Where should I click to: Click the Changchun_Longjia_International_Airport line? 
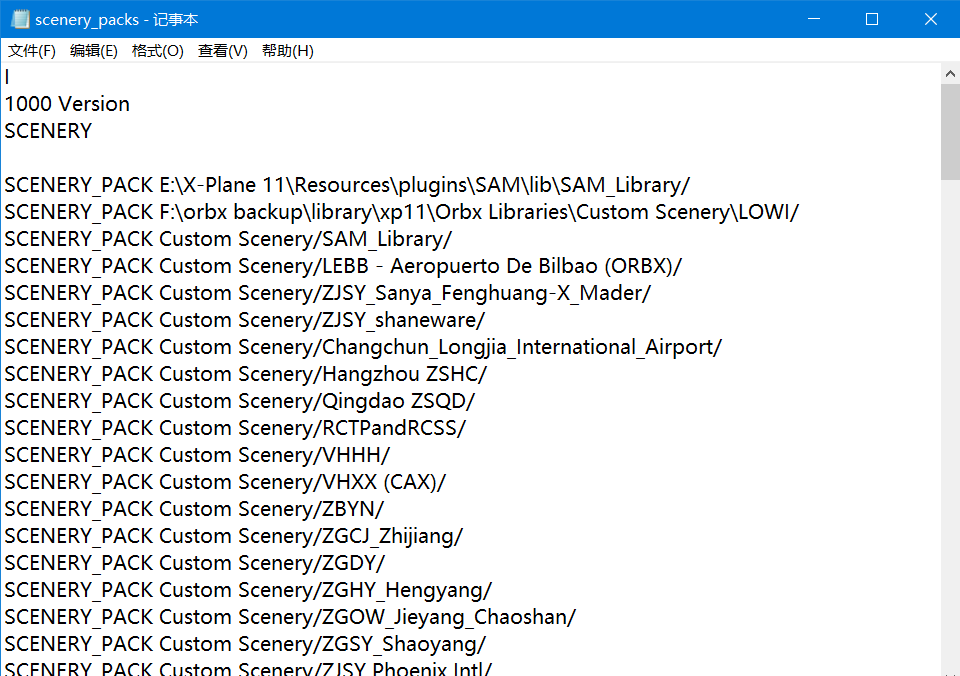point(364,347)
